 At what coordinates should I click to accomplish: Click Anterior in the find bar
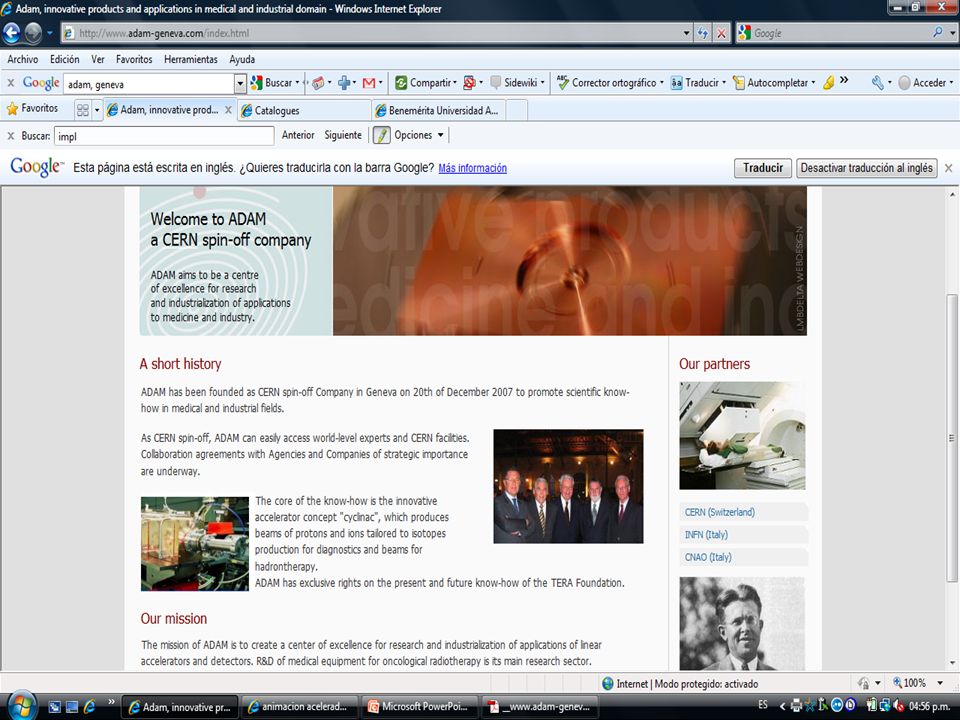[298, 135]
